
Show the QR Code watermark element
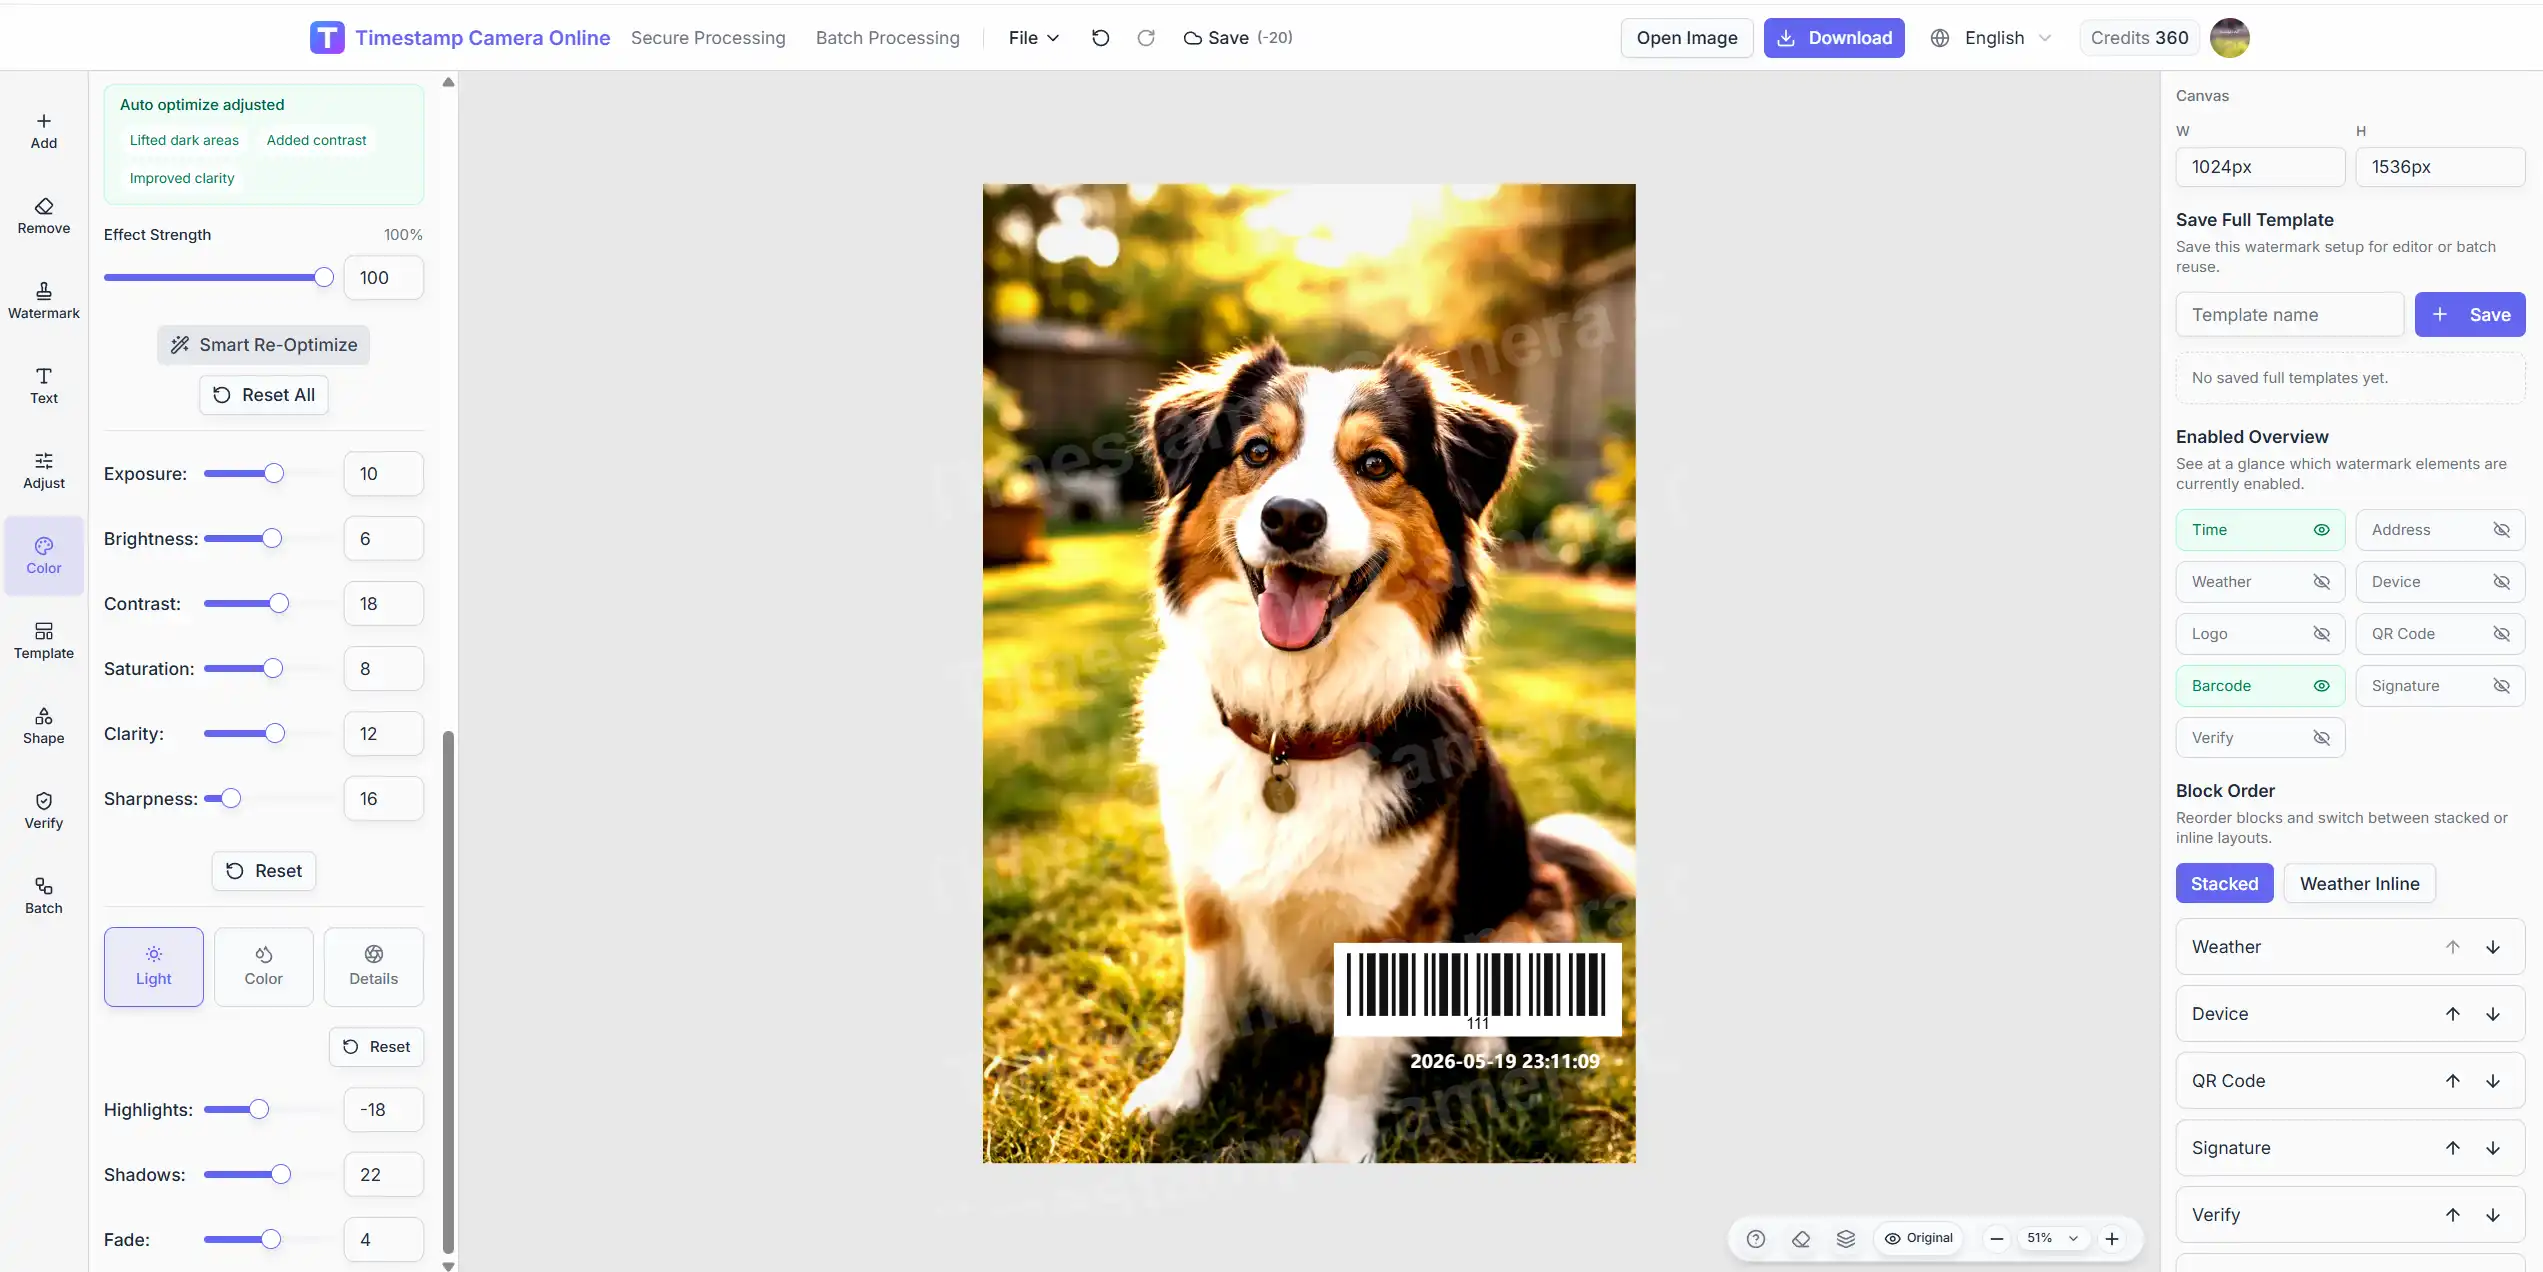click(x=2440, y=634)
